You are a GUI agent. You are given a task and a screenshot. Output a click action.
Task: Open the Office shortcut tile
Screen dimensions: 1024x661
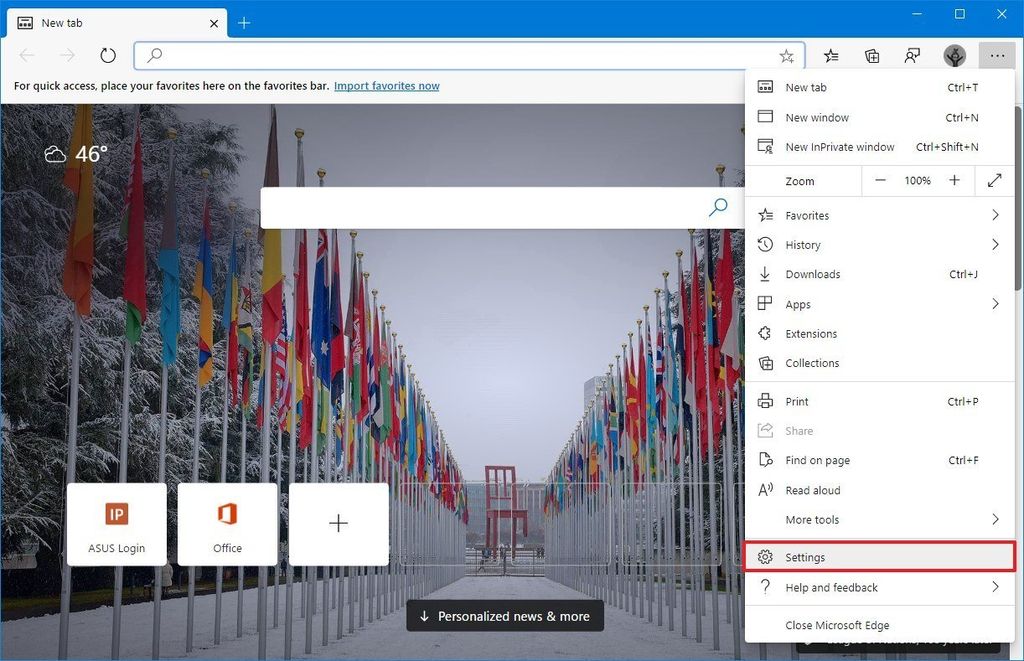pyautogui.click(x=227, y=523)
